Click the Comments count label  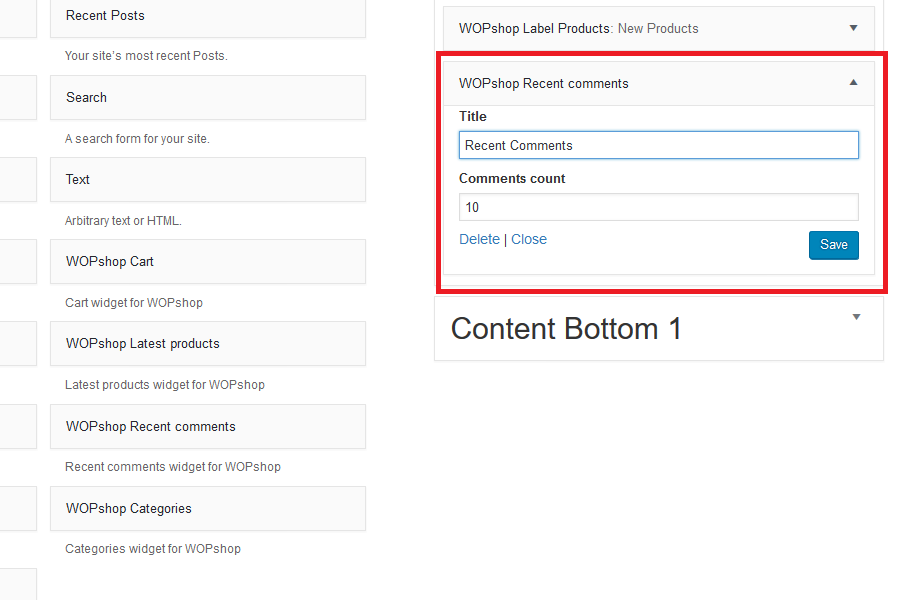[512, 178]
